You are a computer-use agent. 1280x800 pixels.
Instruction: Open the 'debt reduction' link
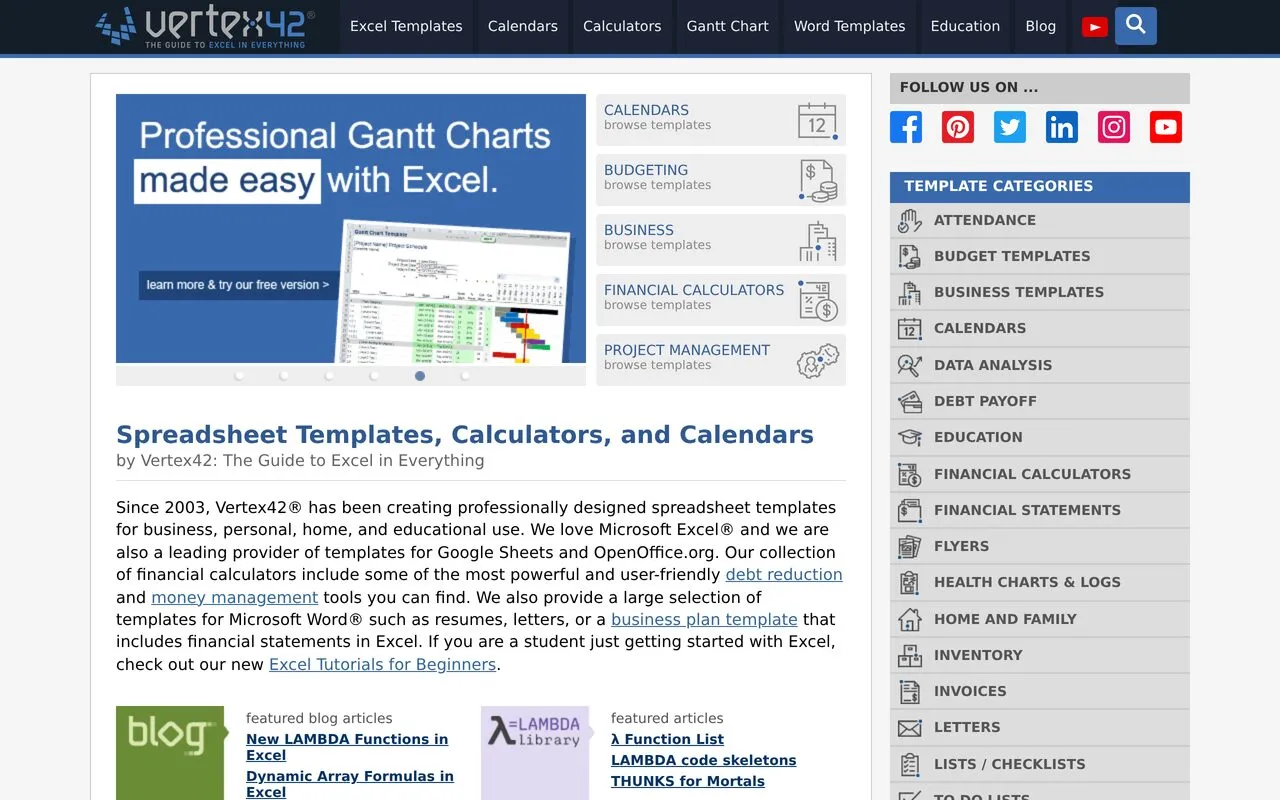[784, 575]
